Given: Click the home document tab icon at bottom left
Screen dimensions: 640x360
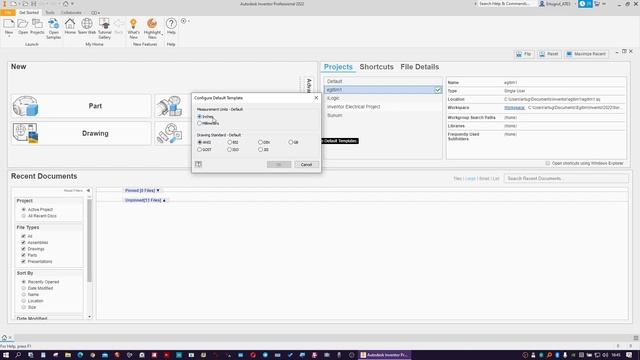Looking at the screenshot, I should tap(4, 338).
